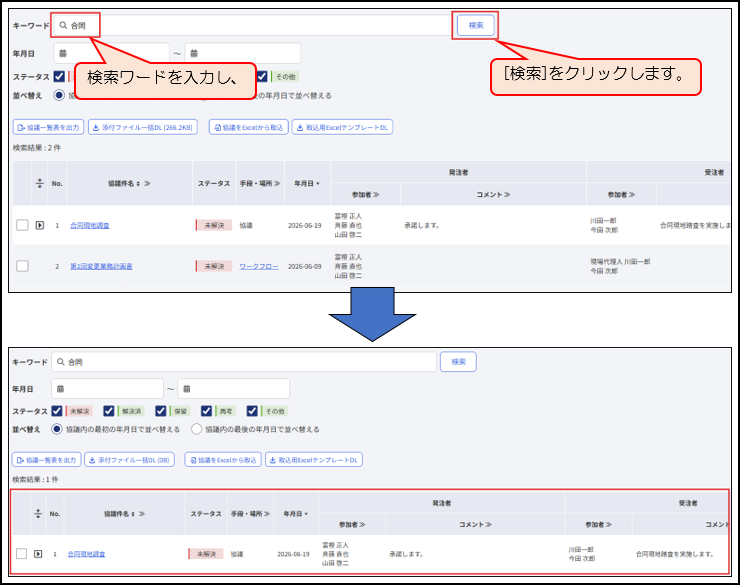The image size is (740, 585).
Task: Select the first 並べ替え radio in the 2件 screen
Action: click(x=59, y=95)
